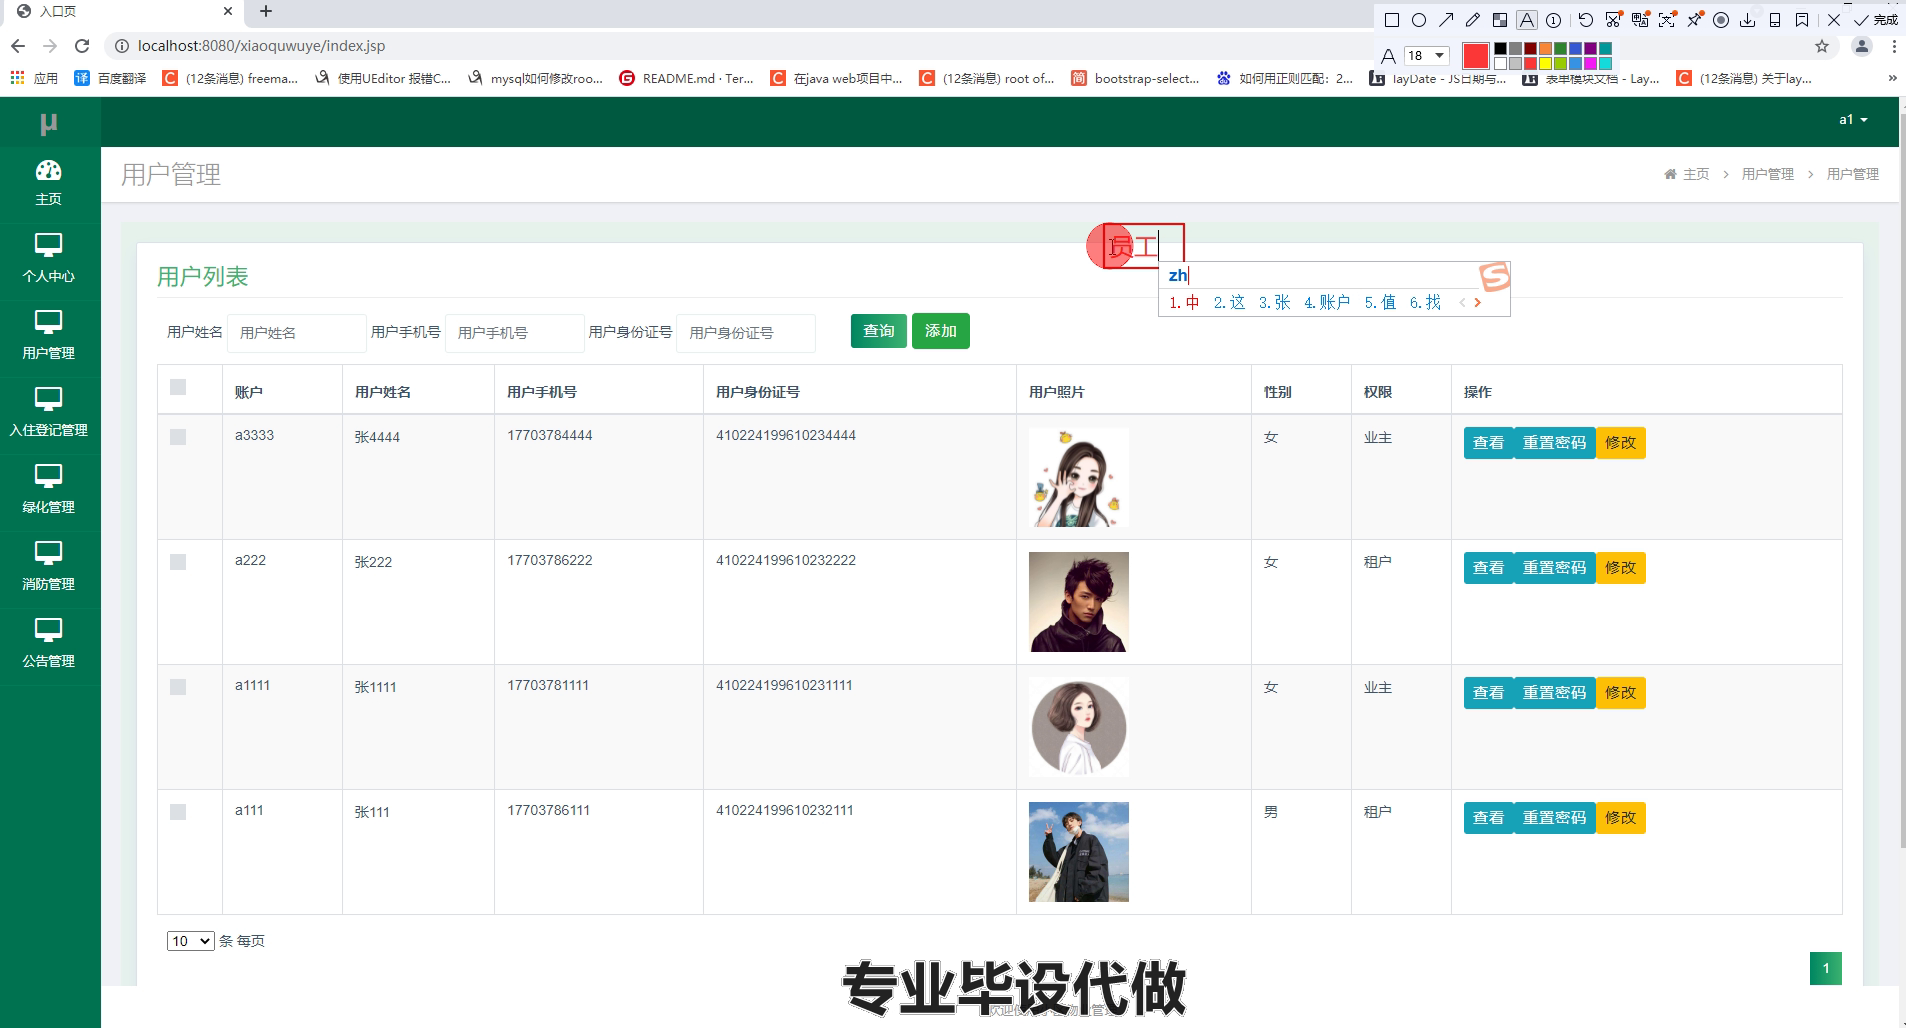
Task: Click the 查询 search button
Action: pyautogui.click(x=879, y=331)
